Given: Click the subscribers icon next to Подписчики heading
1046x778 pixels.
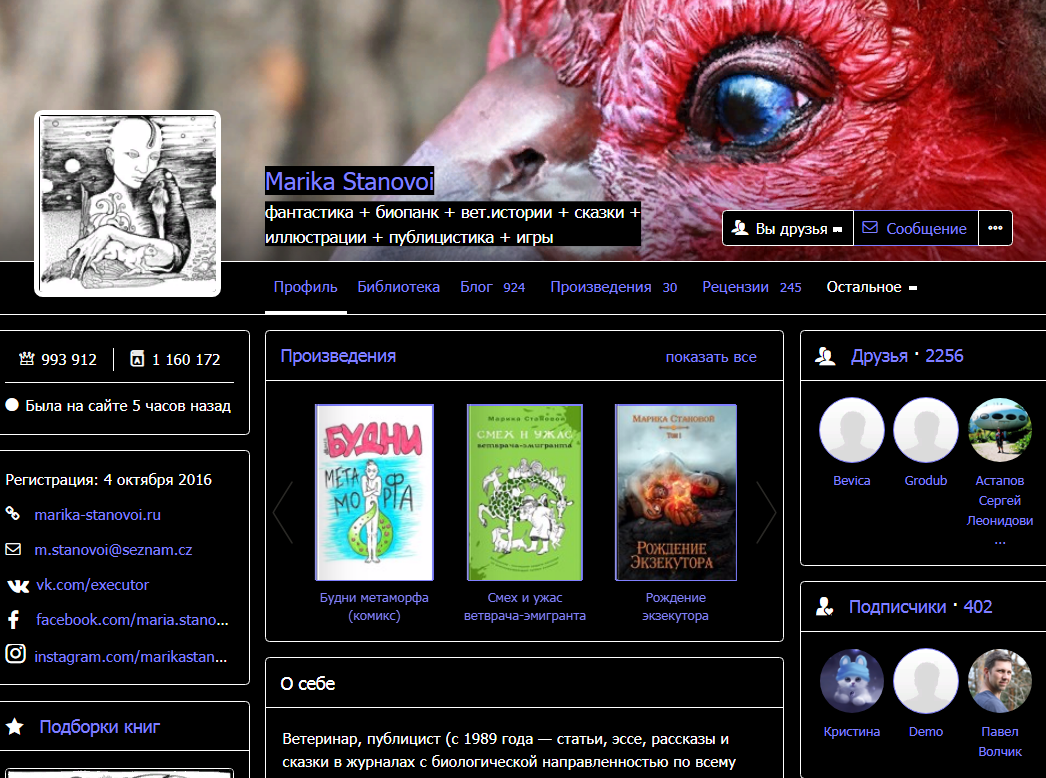Looking at the screenshot, I should pos(825,607).
